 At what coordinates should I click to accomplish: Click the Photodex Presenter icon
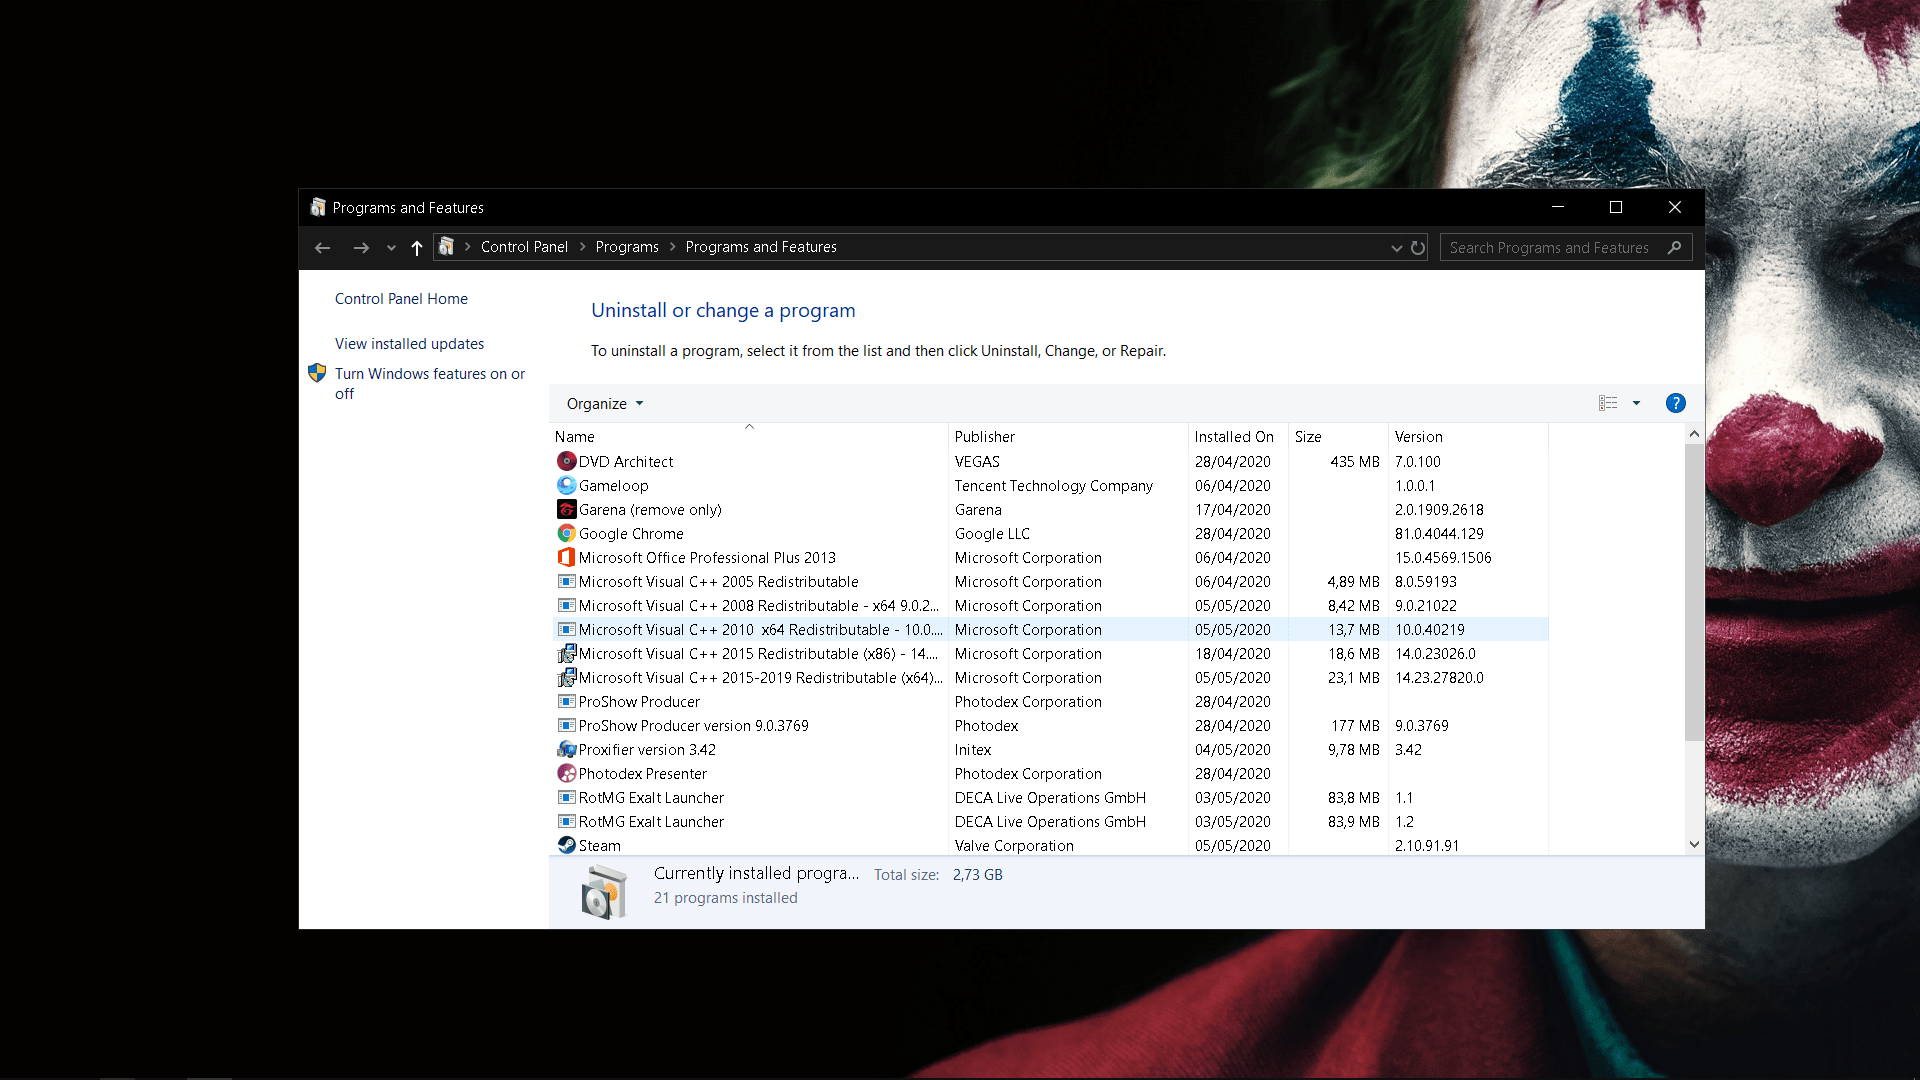(x=566, y=773)
